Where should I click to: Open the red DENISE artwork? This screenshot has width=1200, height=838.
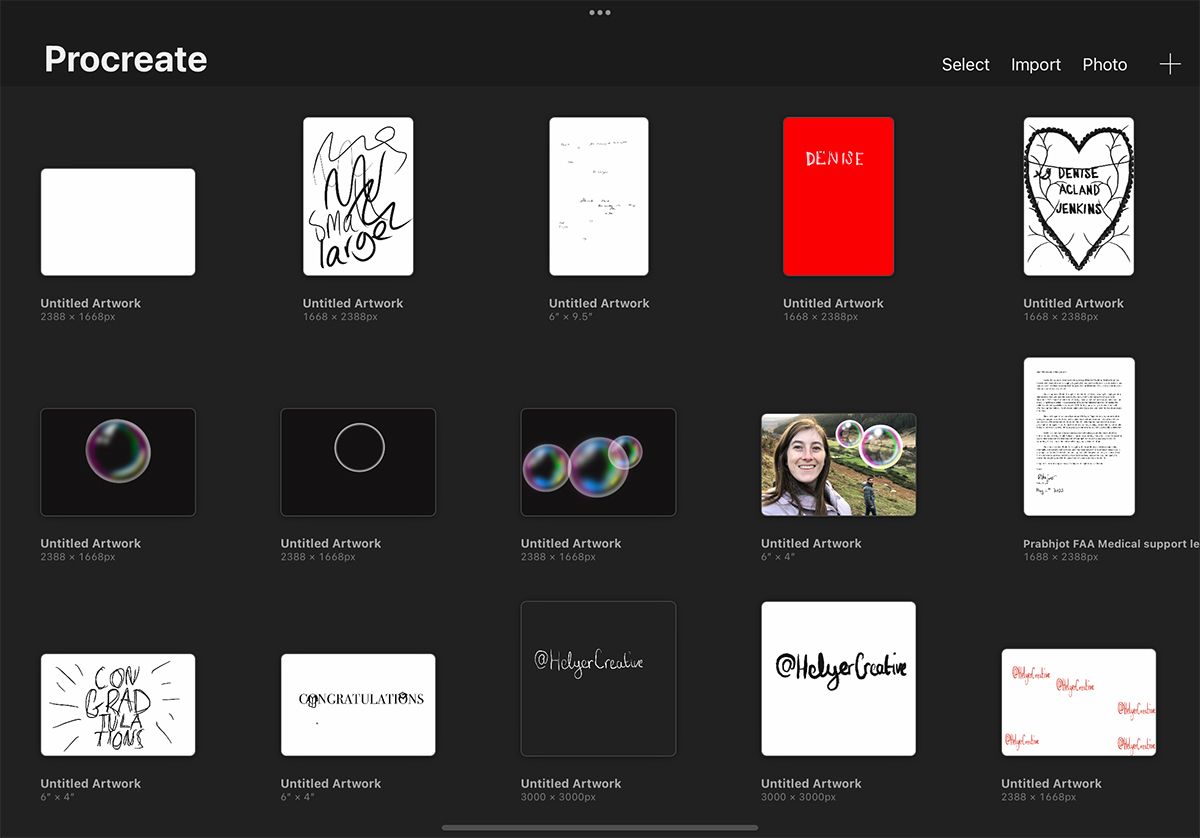click(x=838, y=196)
